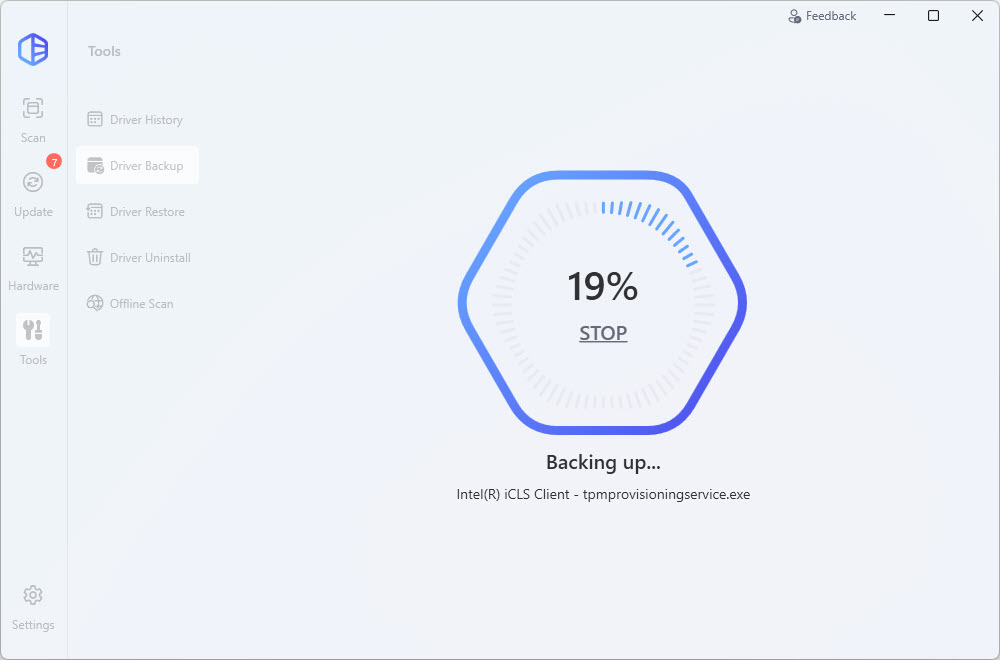The width and height of the screenshot is (1000, 660).
Task: Open the Scan section in sidebar
Action: (x=33, y=109)
